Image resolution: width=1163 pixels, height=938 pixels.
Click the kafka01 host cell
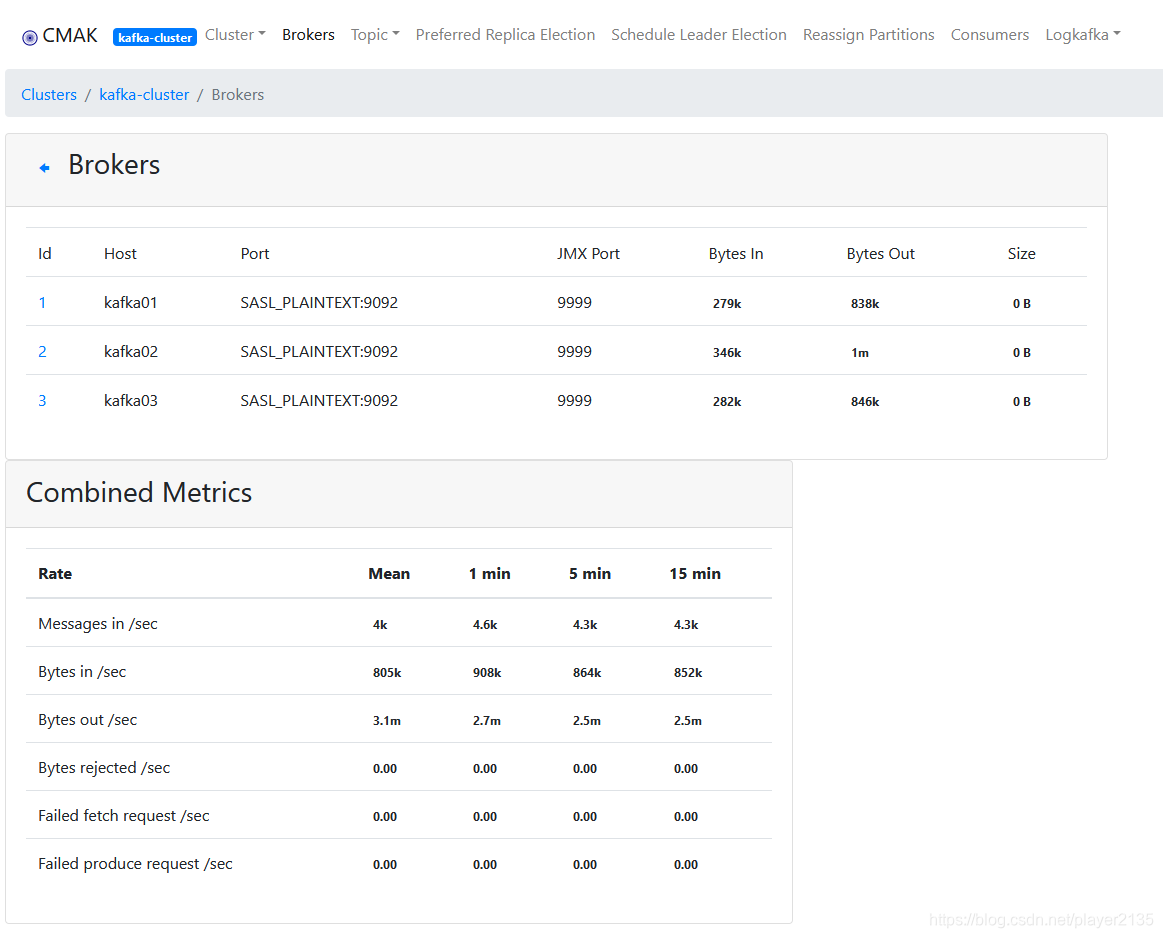pos(131,302)
